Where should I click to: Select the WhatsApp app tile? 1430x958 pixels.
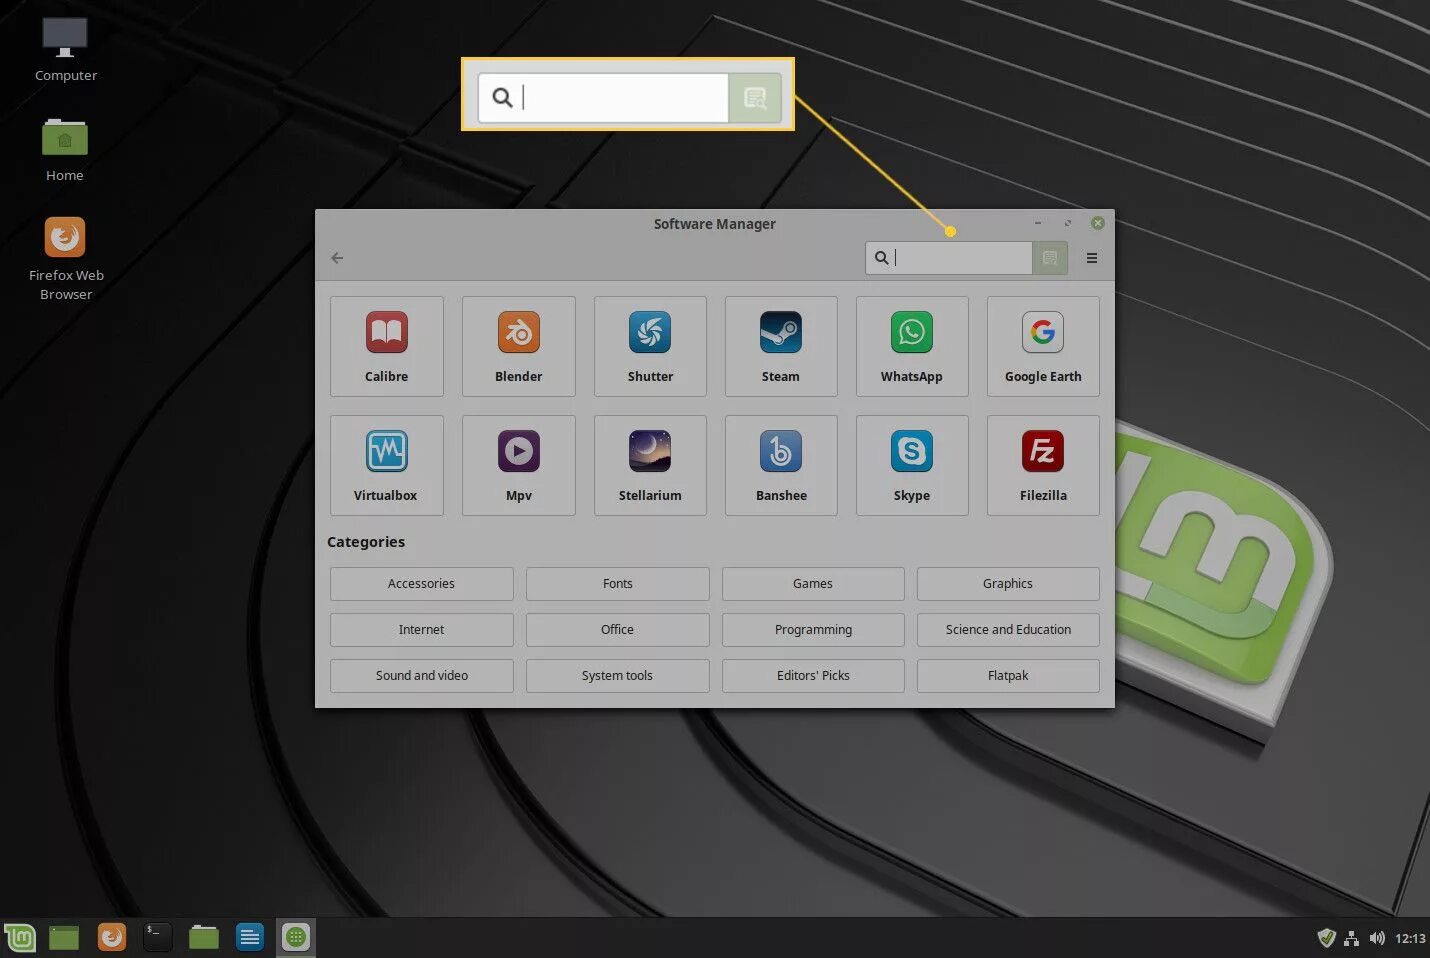click(x=912, y=346)
